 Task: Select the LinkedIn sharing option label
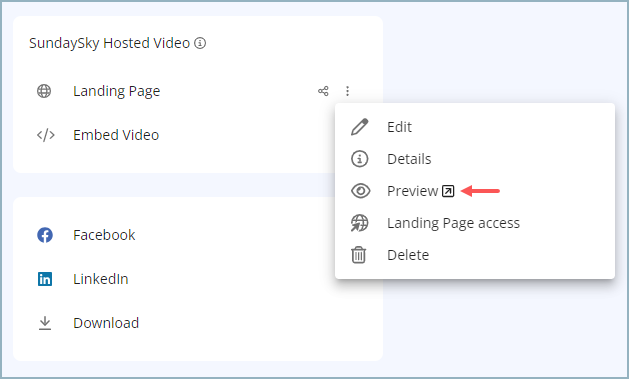click(x=100, y=279)
